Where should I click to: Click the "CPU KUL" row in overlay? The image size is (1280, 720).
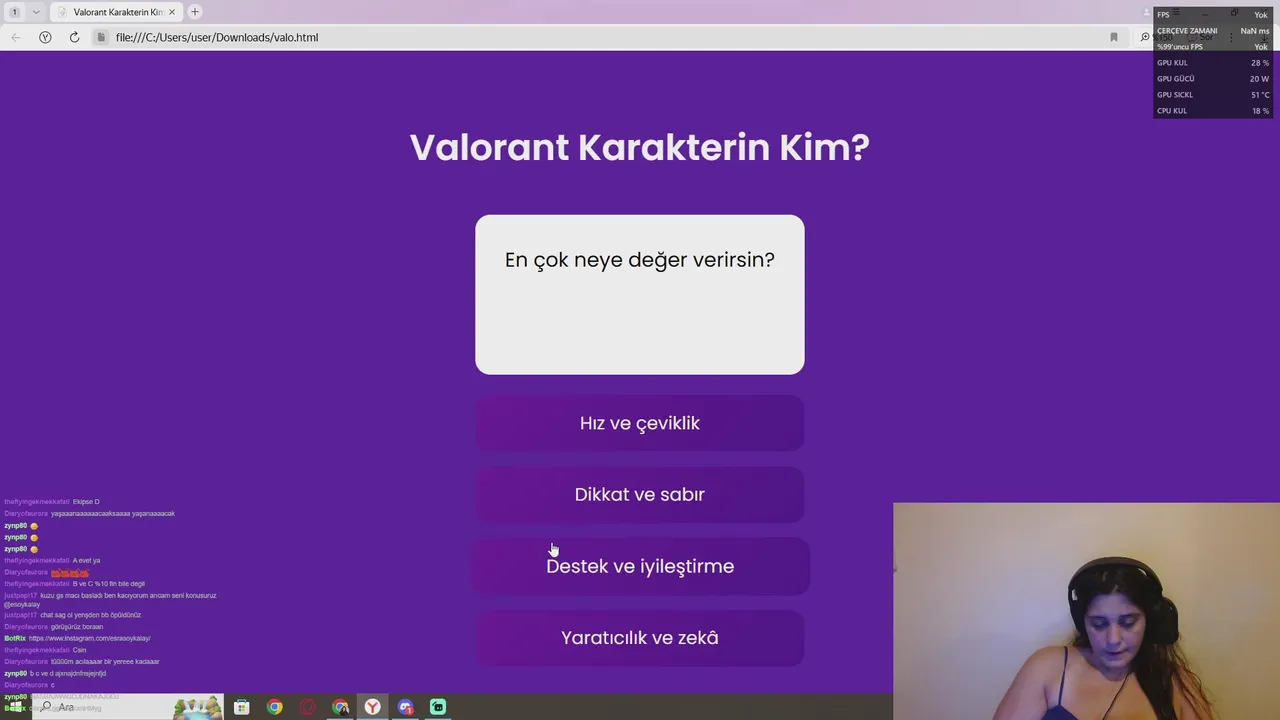pyautogui.click(x=1213, y=111)
